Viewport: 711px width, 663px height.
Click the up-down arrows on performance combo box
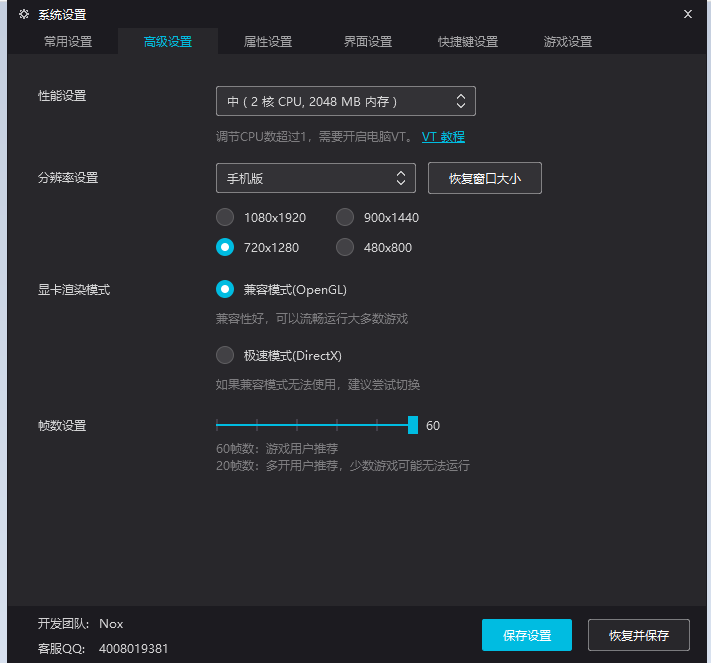pos(461,101)
